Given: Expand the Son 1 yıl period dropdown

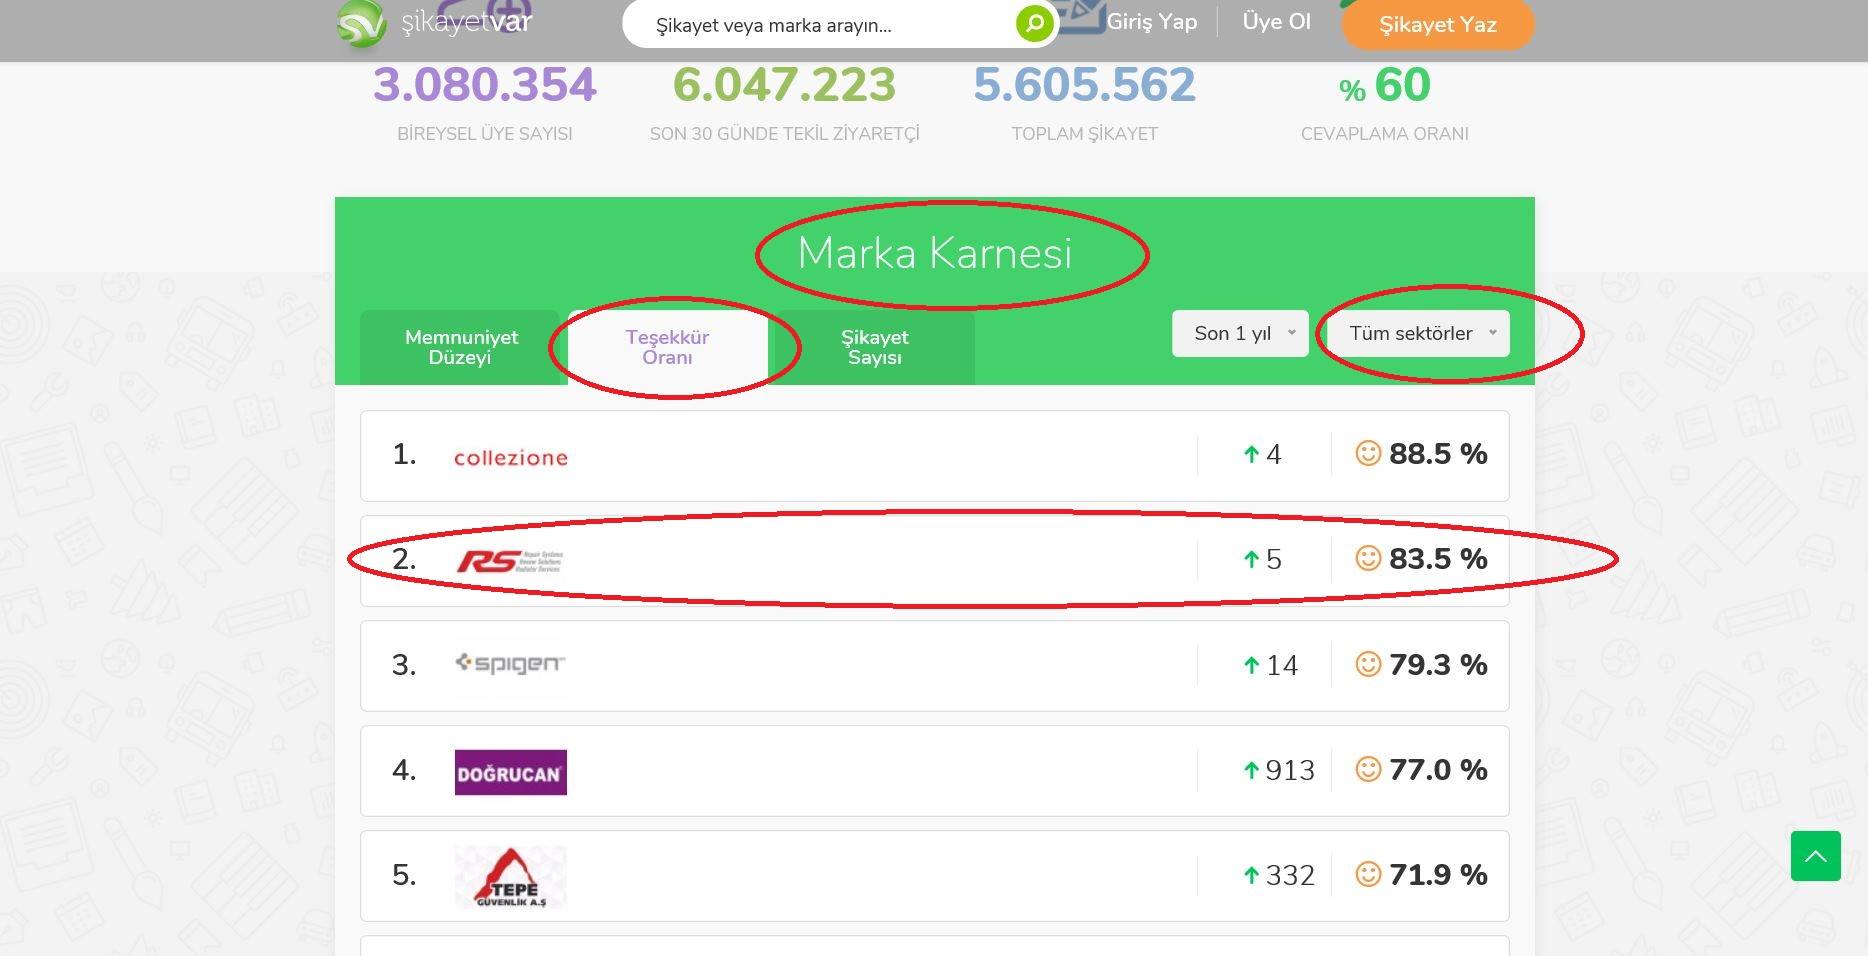Looking at the screenshot, I should click(1240, 333).
